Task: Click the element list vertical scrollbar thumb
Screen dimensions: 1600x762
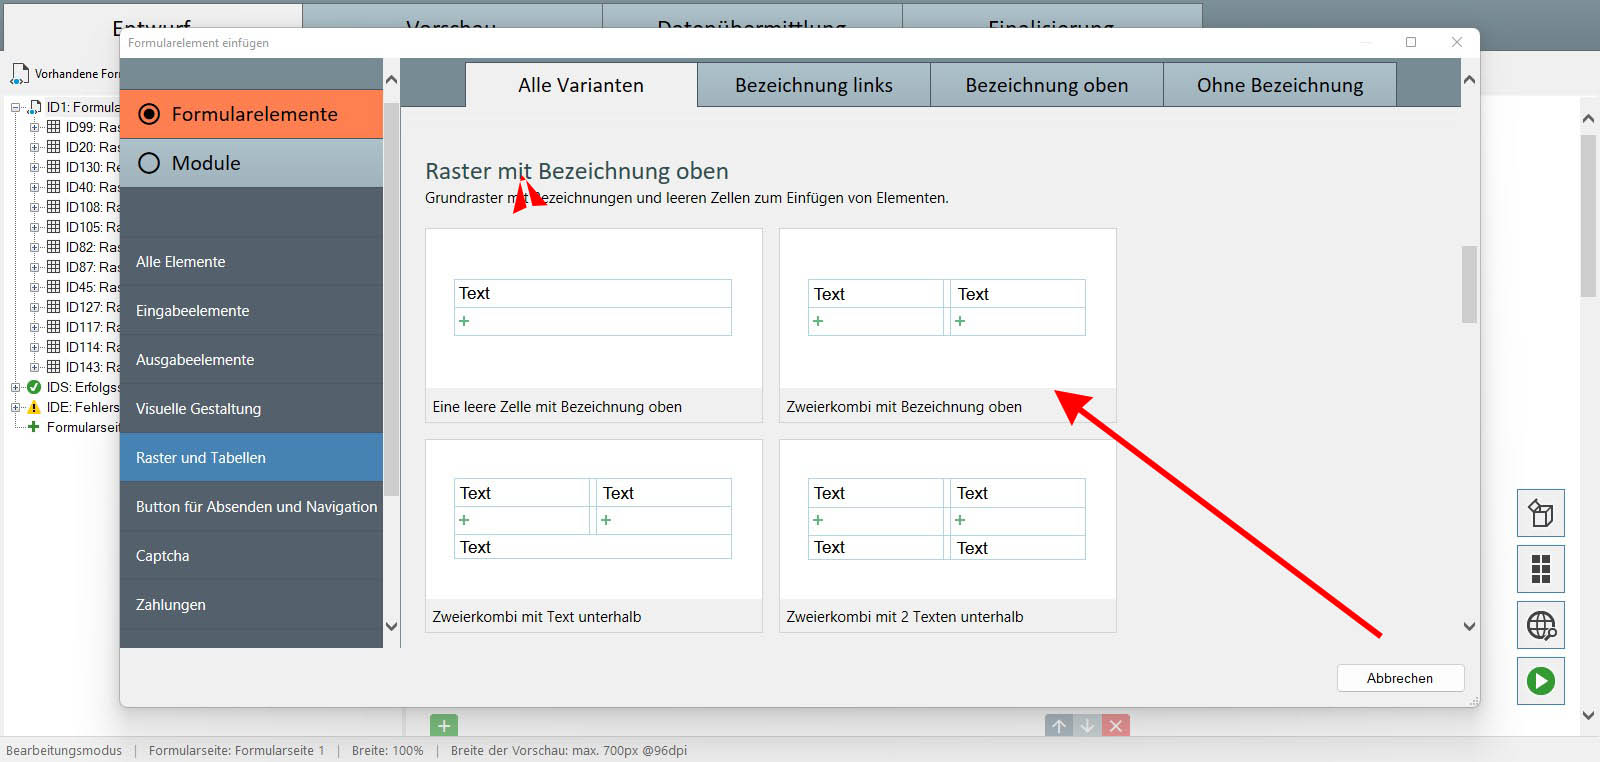Action: coord(1468,284)
